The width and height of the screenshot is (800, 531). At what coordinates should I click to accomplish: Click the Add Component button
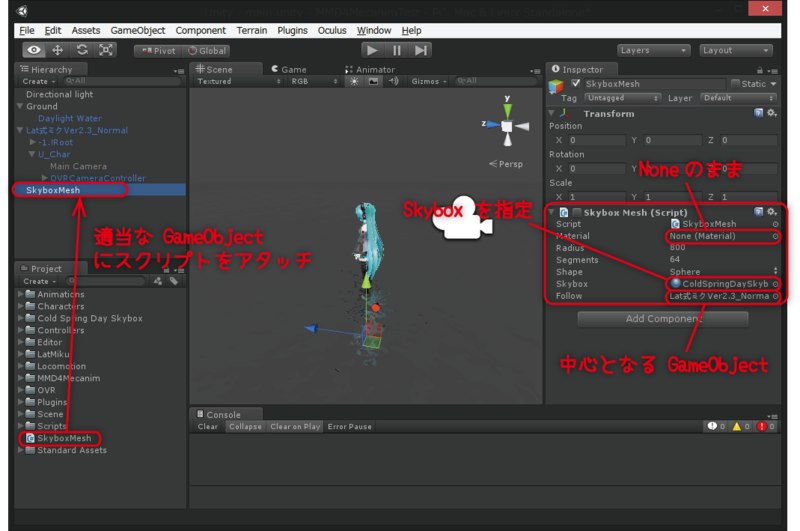(663, 319)
